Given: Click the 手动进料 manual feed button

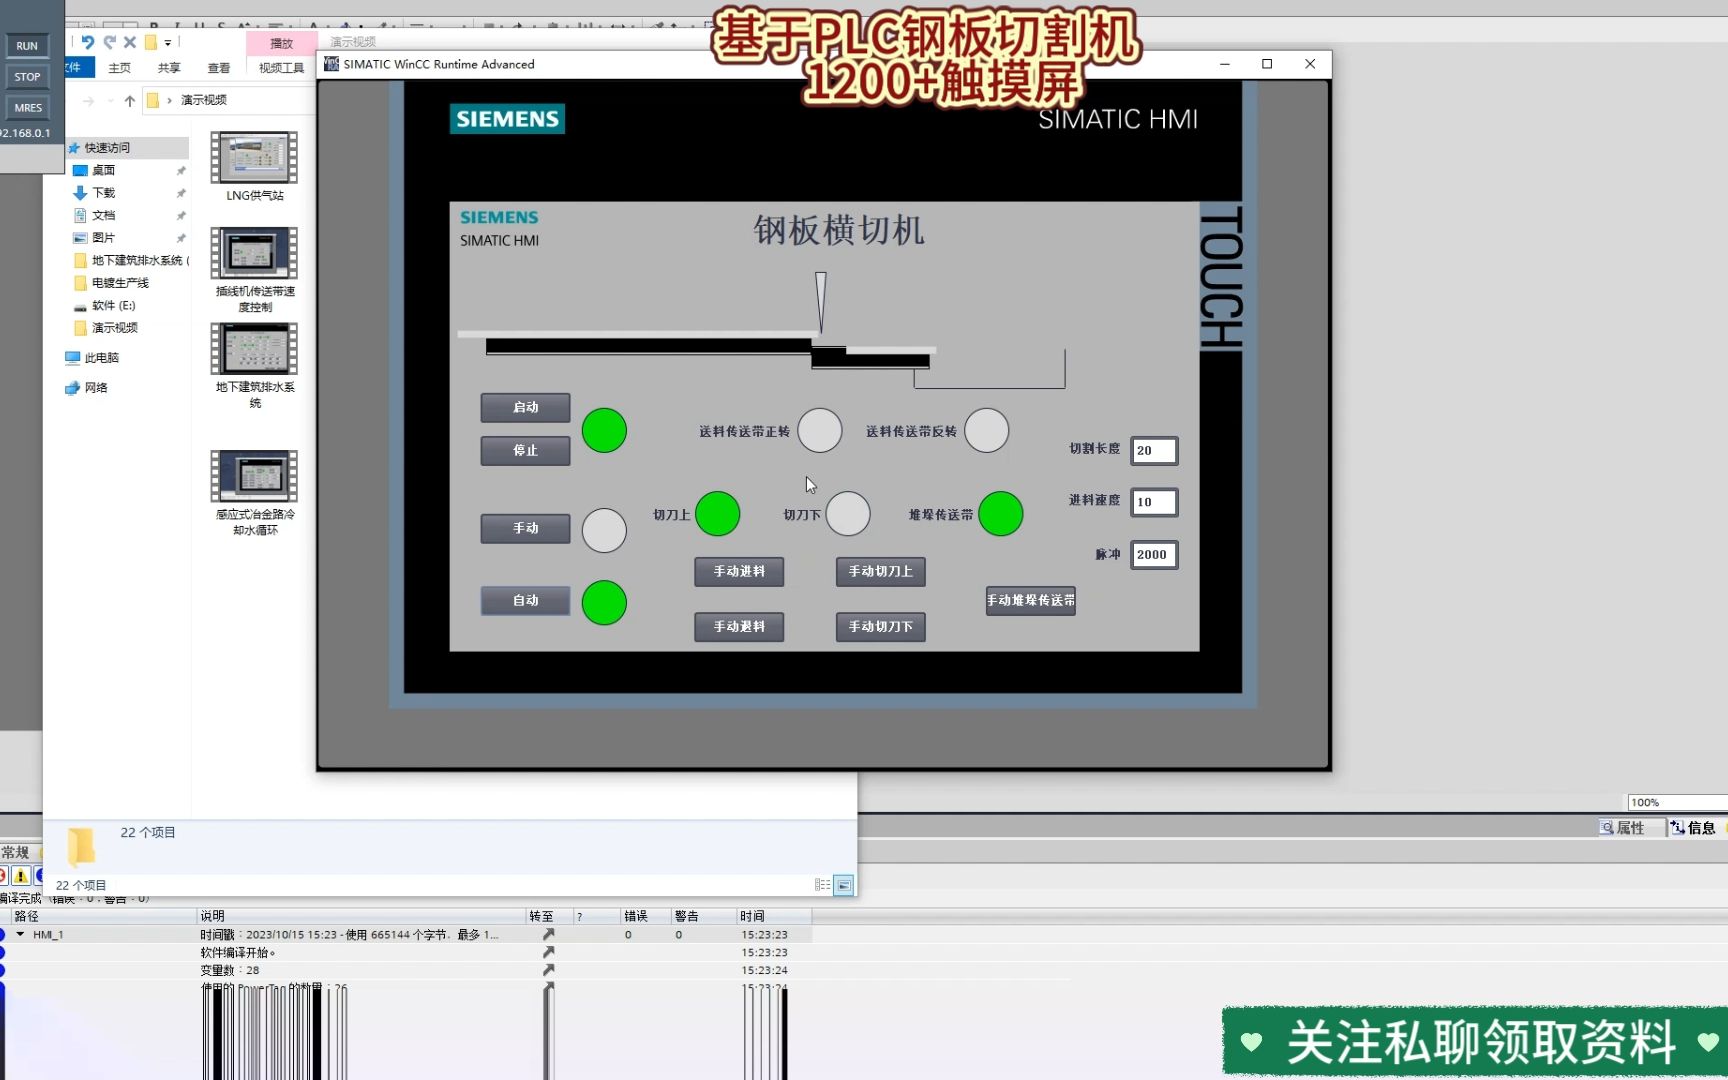Looking at the screenshot, I should 739,572.
